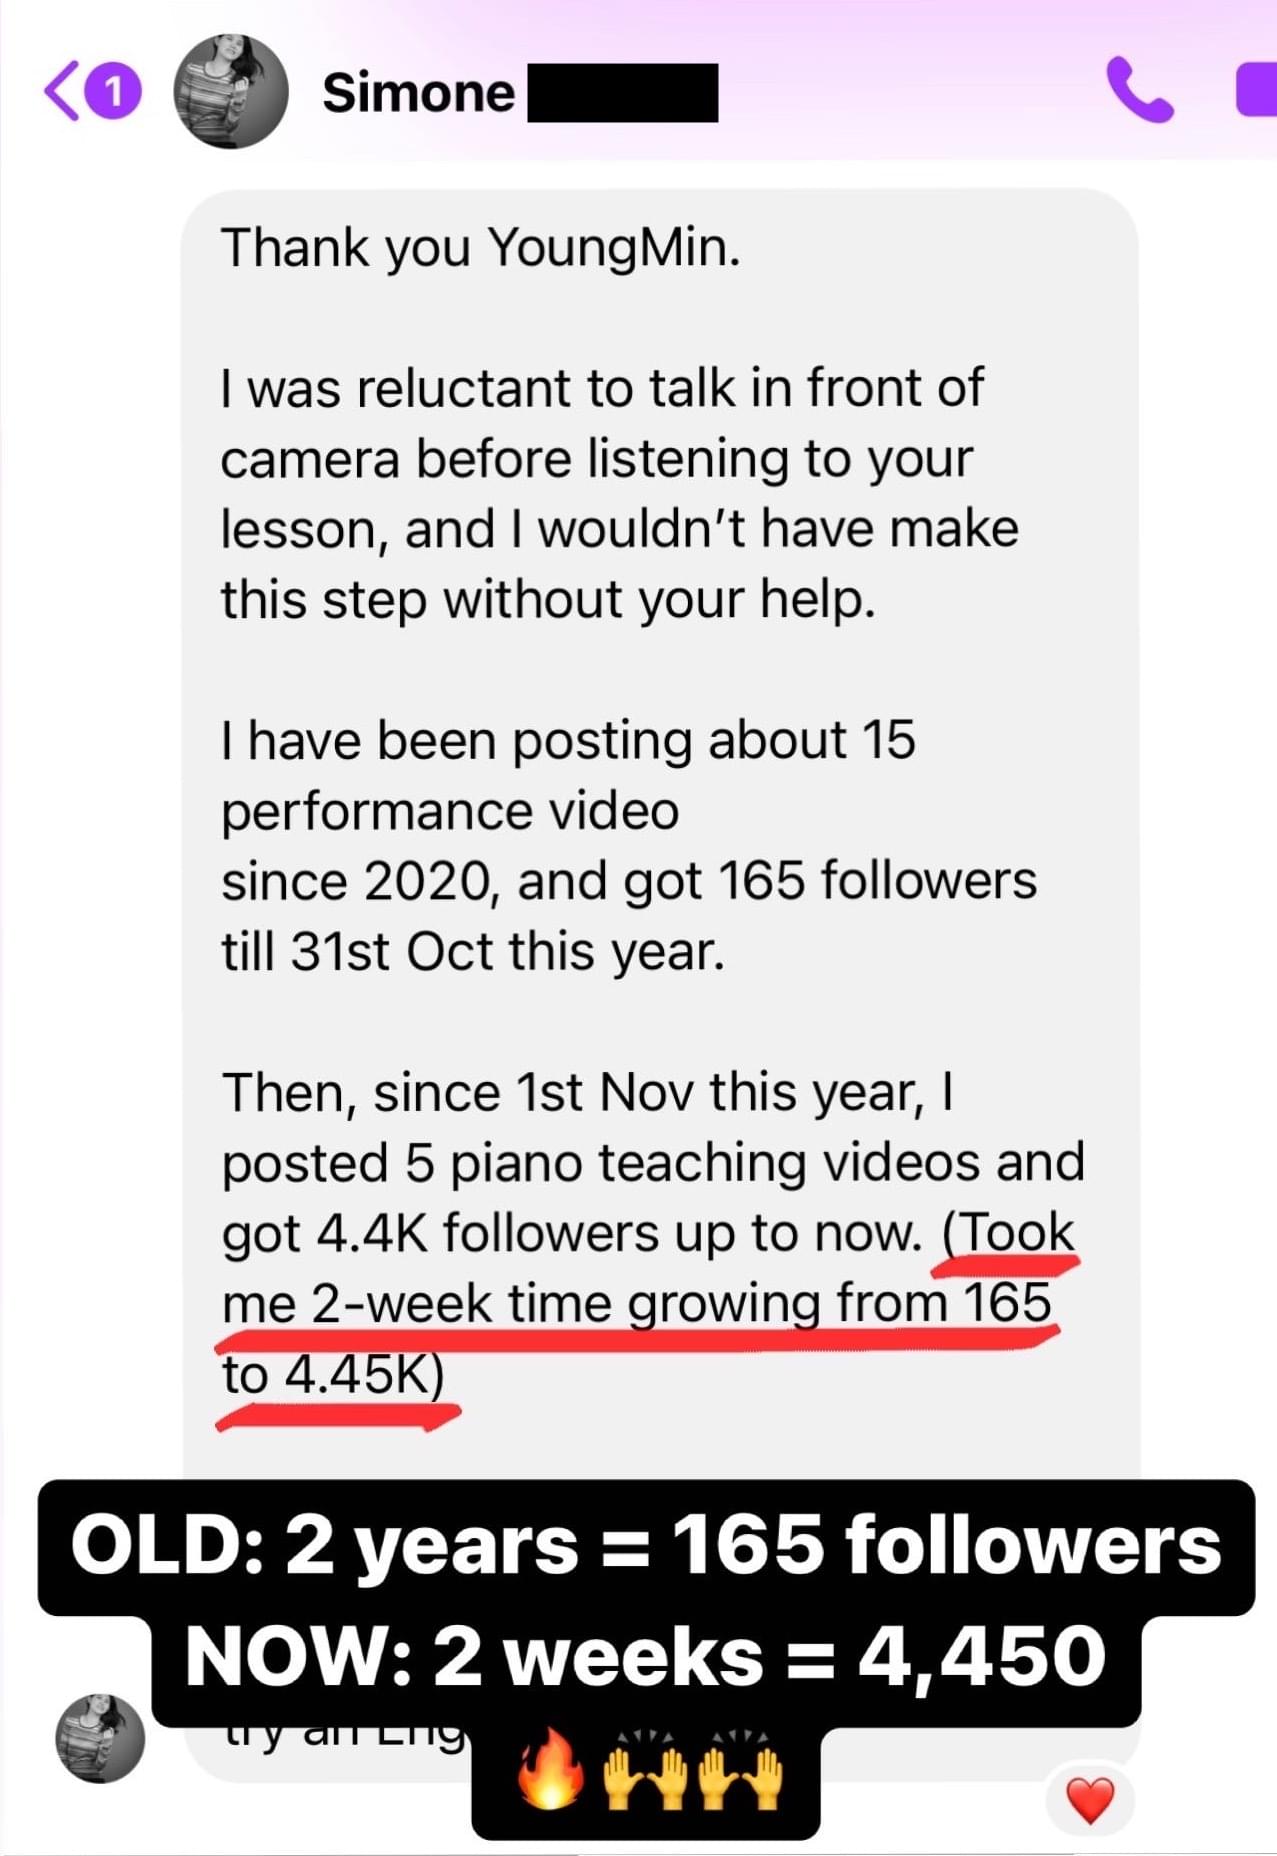Tap the purple back chevron arrow
The width and height of the screenshot is (1277, 1856).
point(59,92)
